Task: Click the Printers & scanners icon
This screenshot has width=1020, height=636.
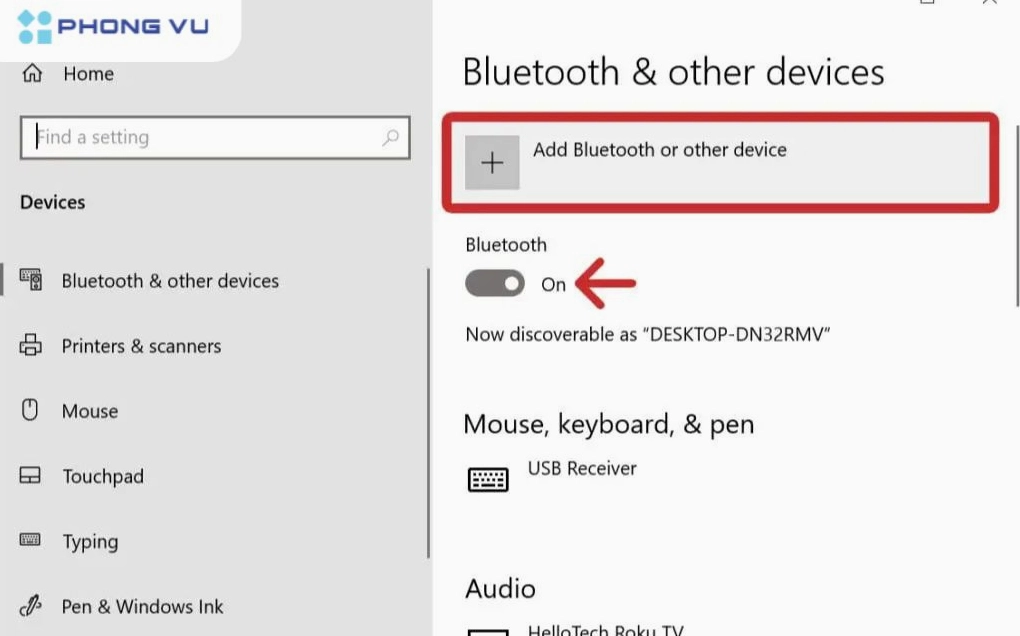Action: click(33, 346)
